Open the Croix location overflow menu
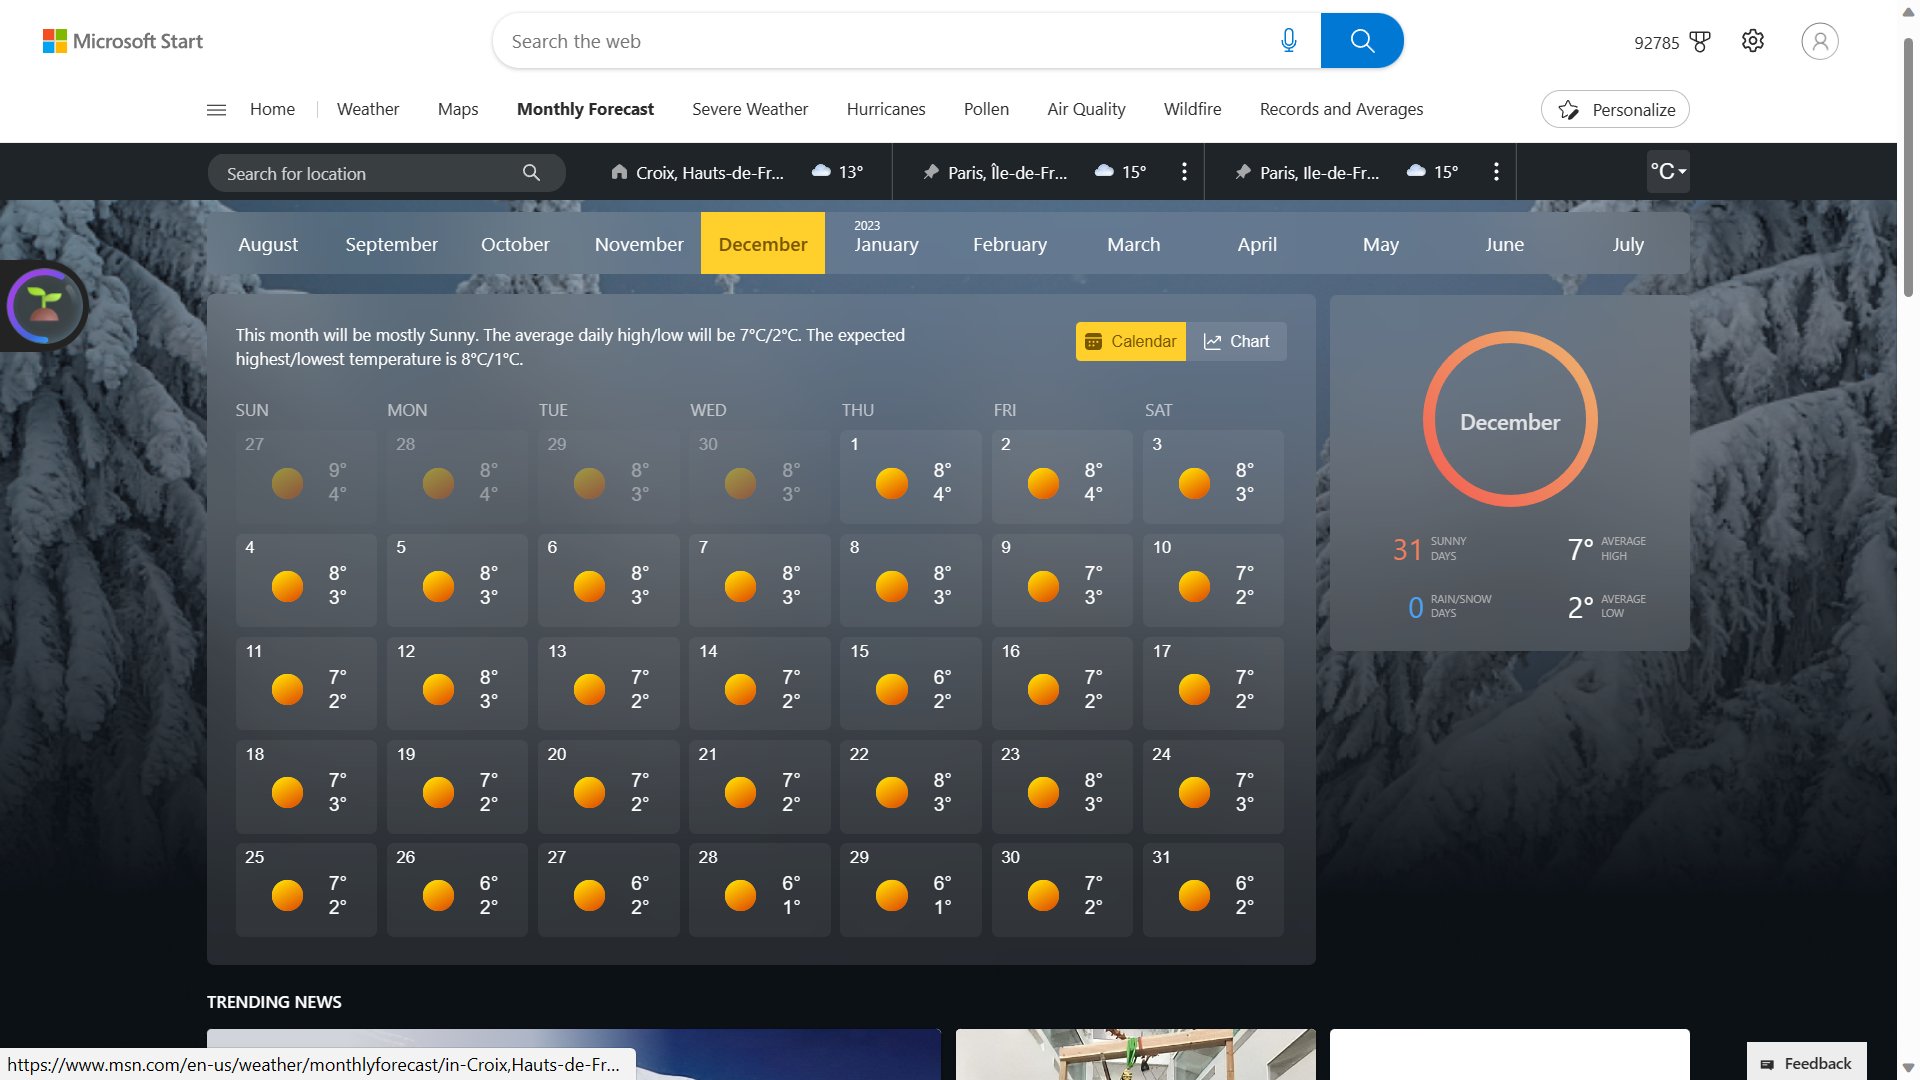Image resolution: width=1920 pixels, height=1080 pixels. coord(1185,171)
